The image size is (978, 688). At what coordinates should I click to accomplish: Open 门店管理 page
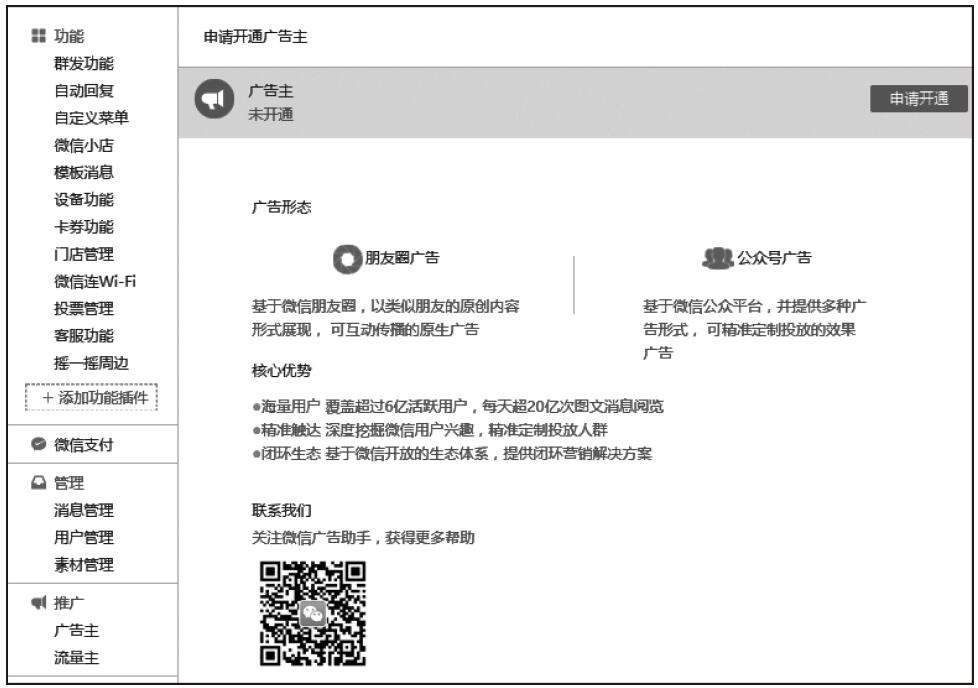(x=84, y=254)
